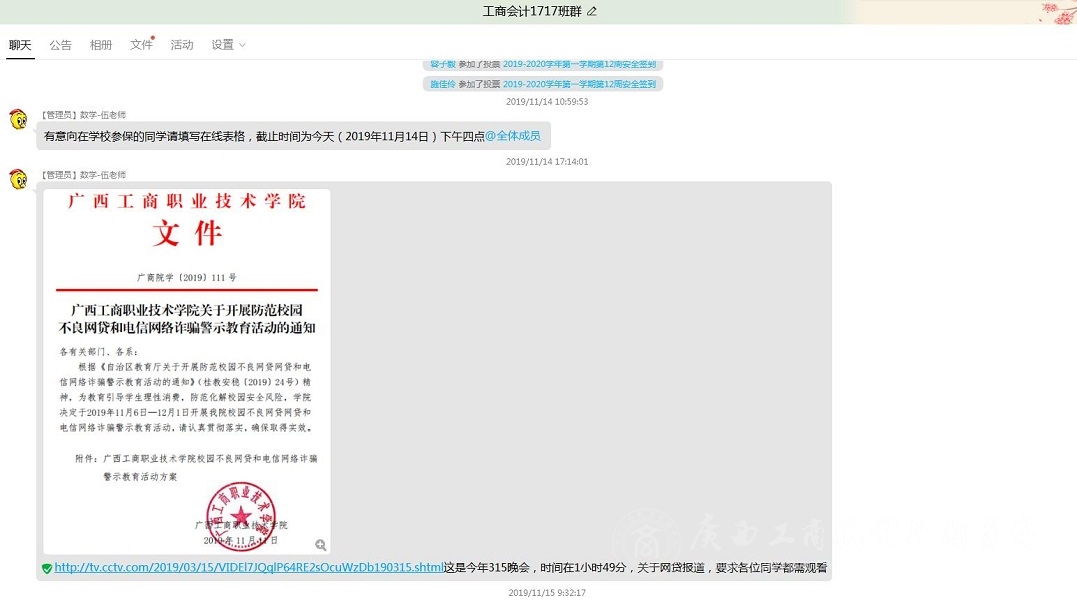This screenshot has height=600, width=1077.
Task: Click the timestamp 2019/11/14 17:14:01
Action: 547,162
